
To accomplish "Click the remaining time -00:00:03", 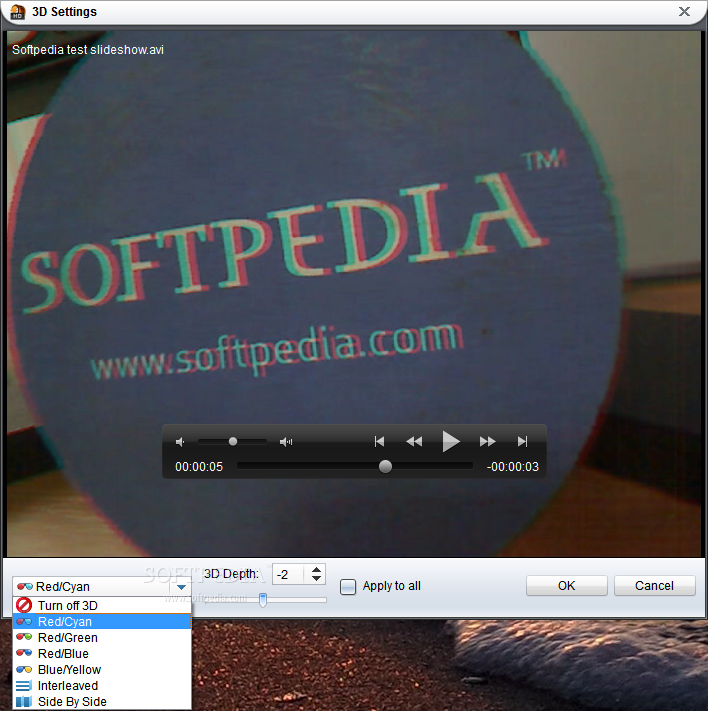I will coord(513,467).
